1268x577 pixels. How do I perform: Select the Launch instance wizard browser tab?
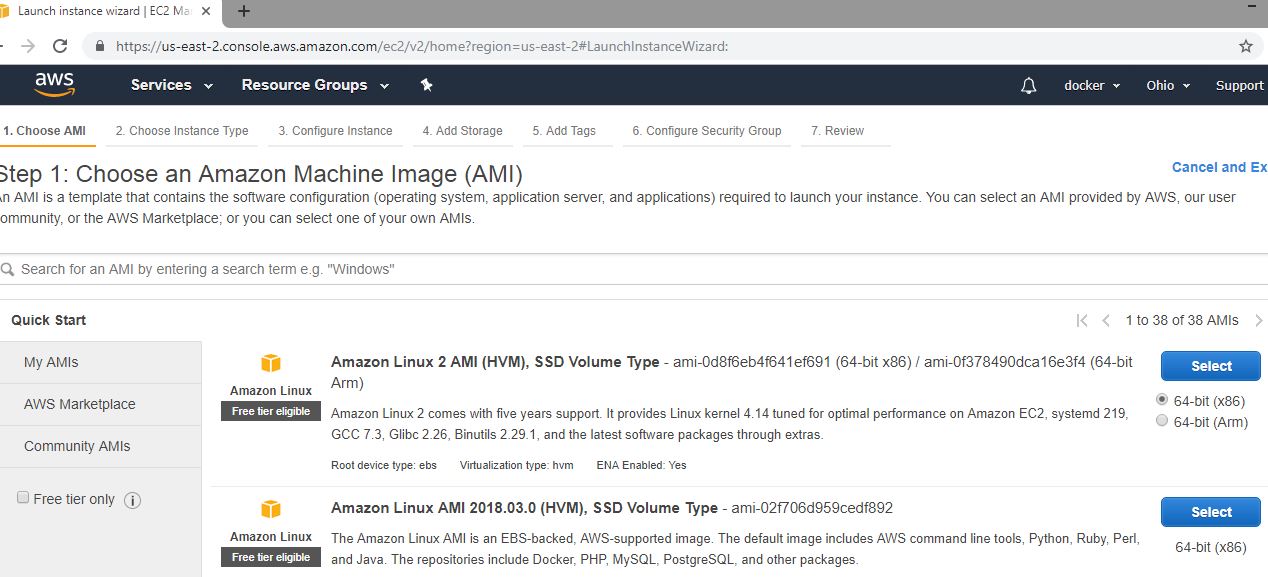click(x=105, y=12)
